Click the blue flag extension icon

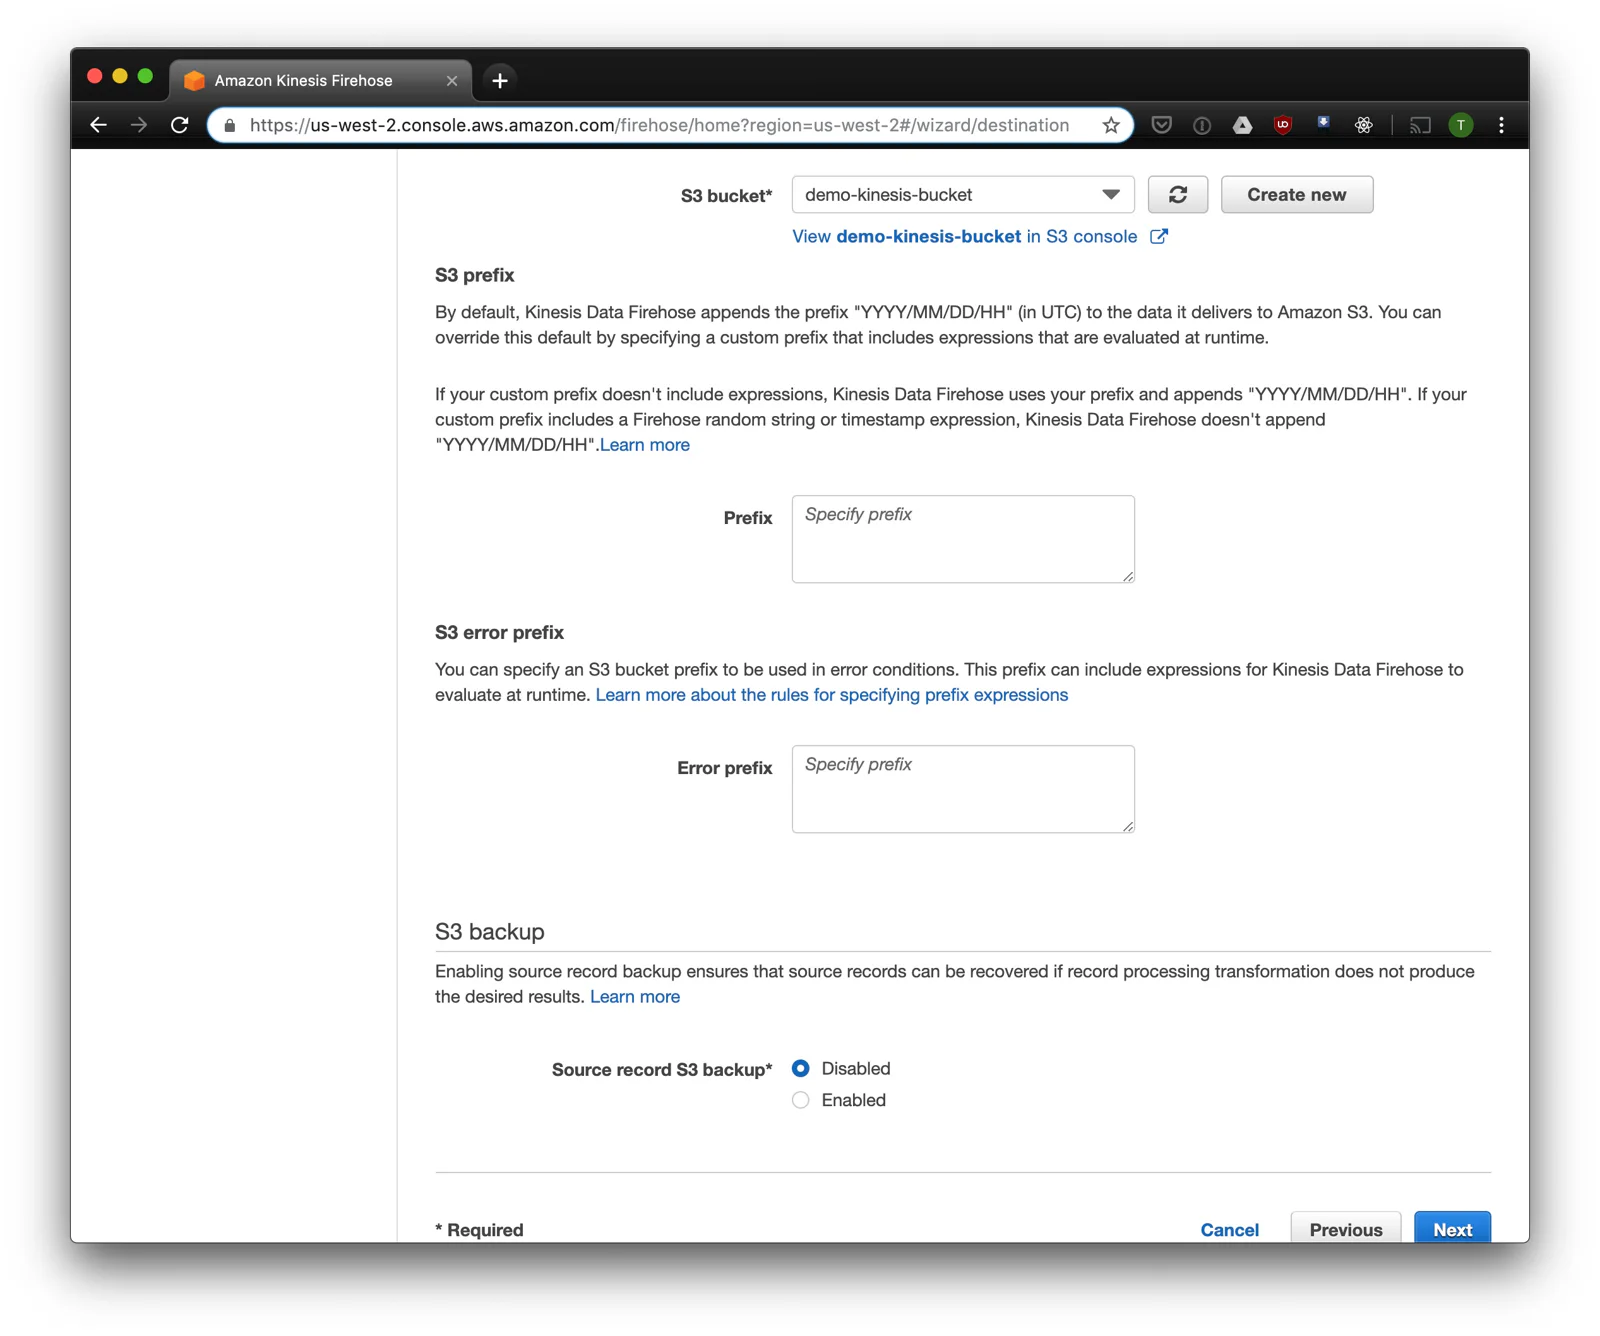coord(1323,123)
